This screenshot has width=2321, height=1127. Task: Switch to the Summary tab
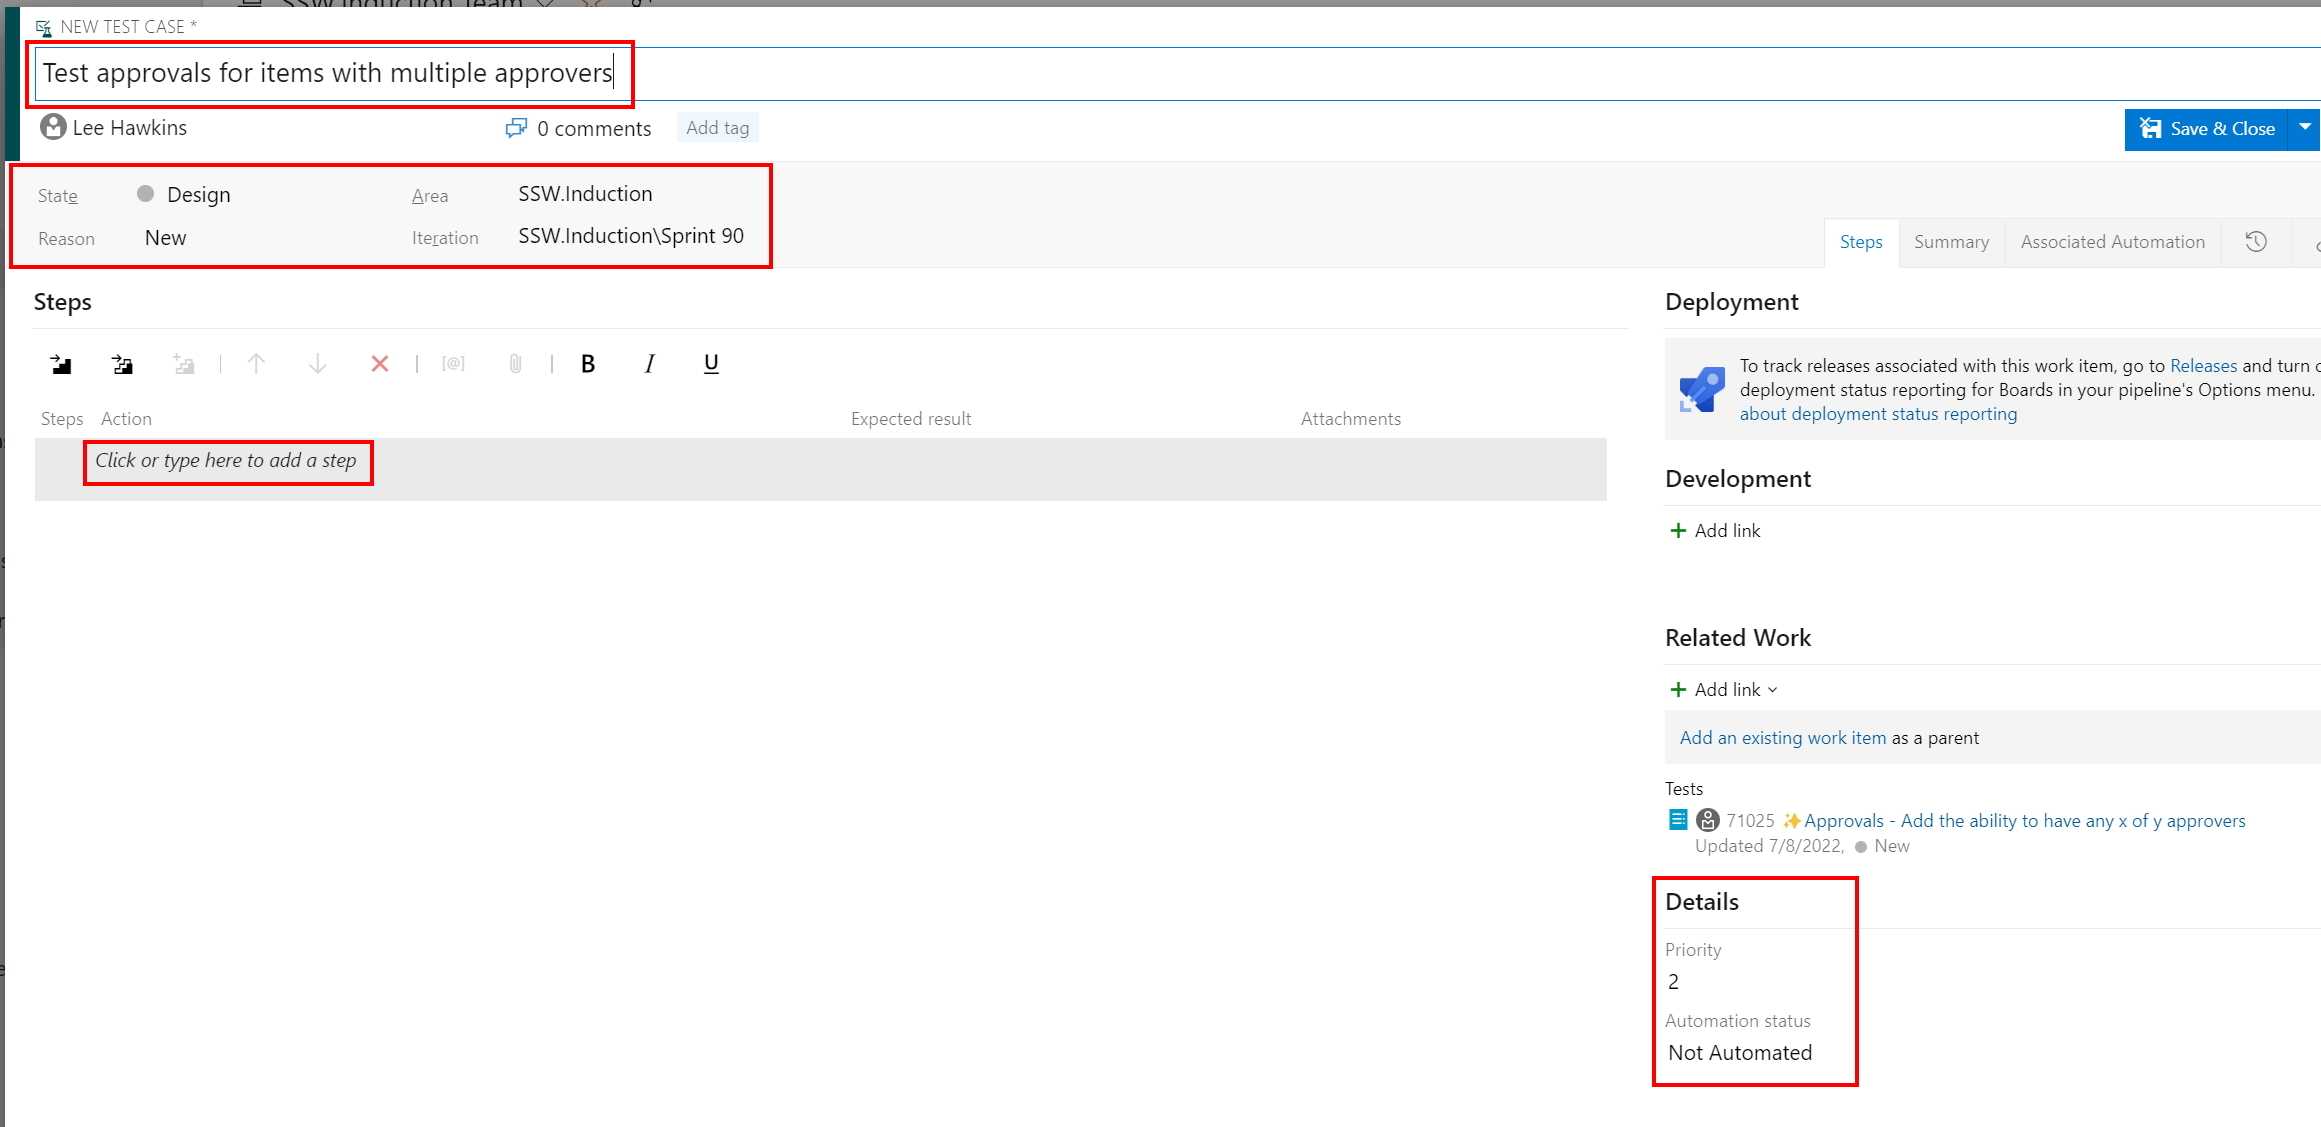[1951, 242]
